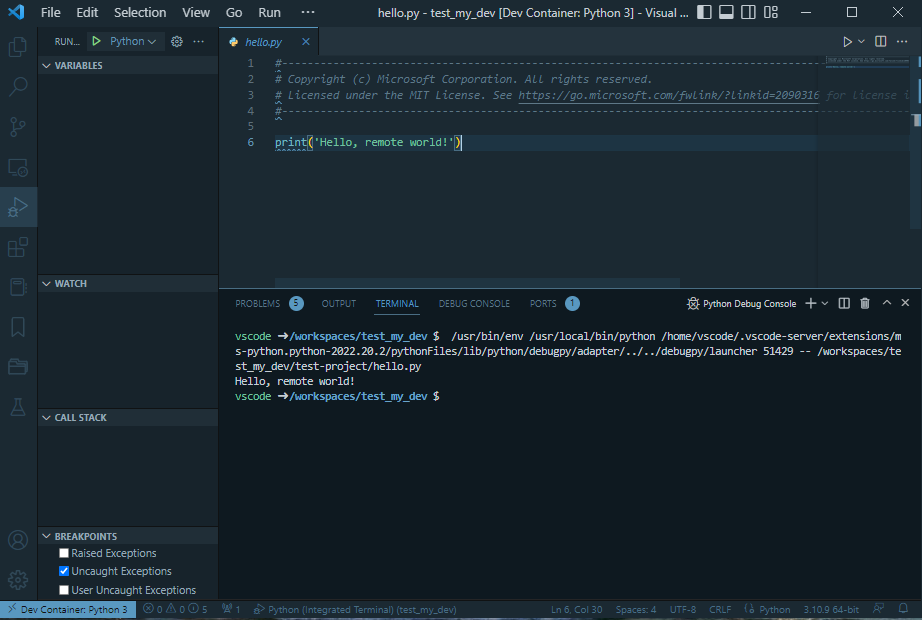Enable User Uncaught Exceptions breakpoint

(x=64, y=590)
